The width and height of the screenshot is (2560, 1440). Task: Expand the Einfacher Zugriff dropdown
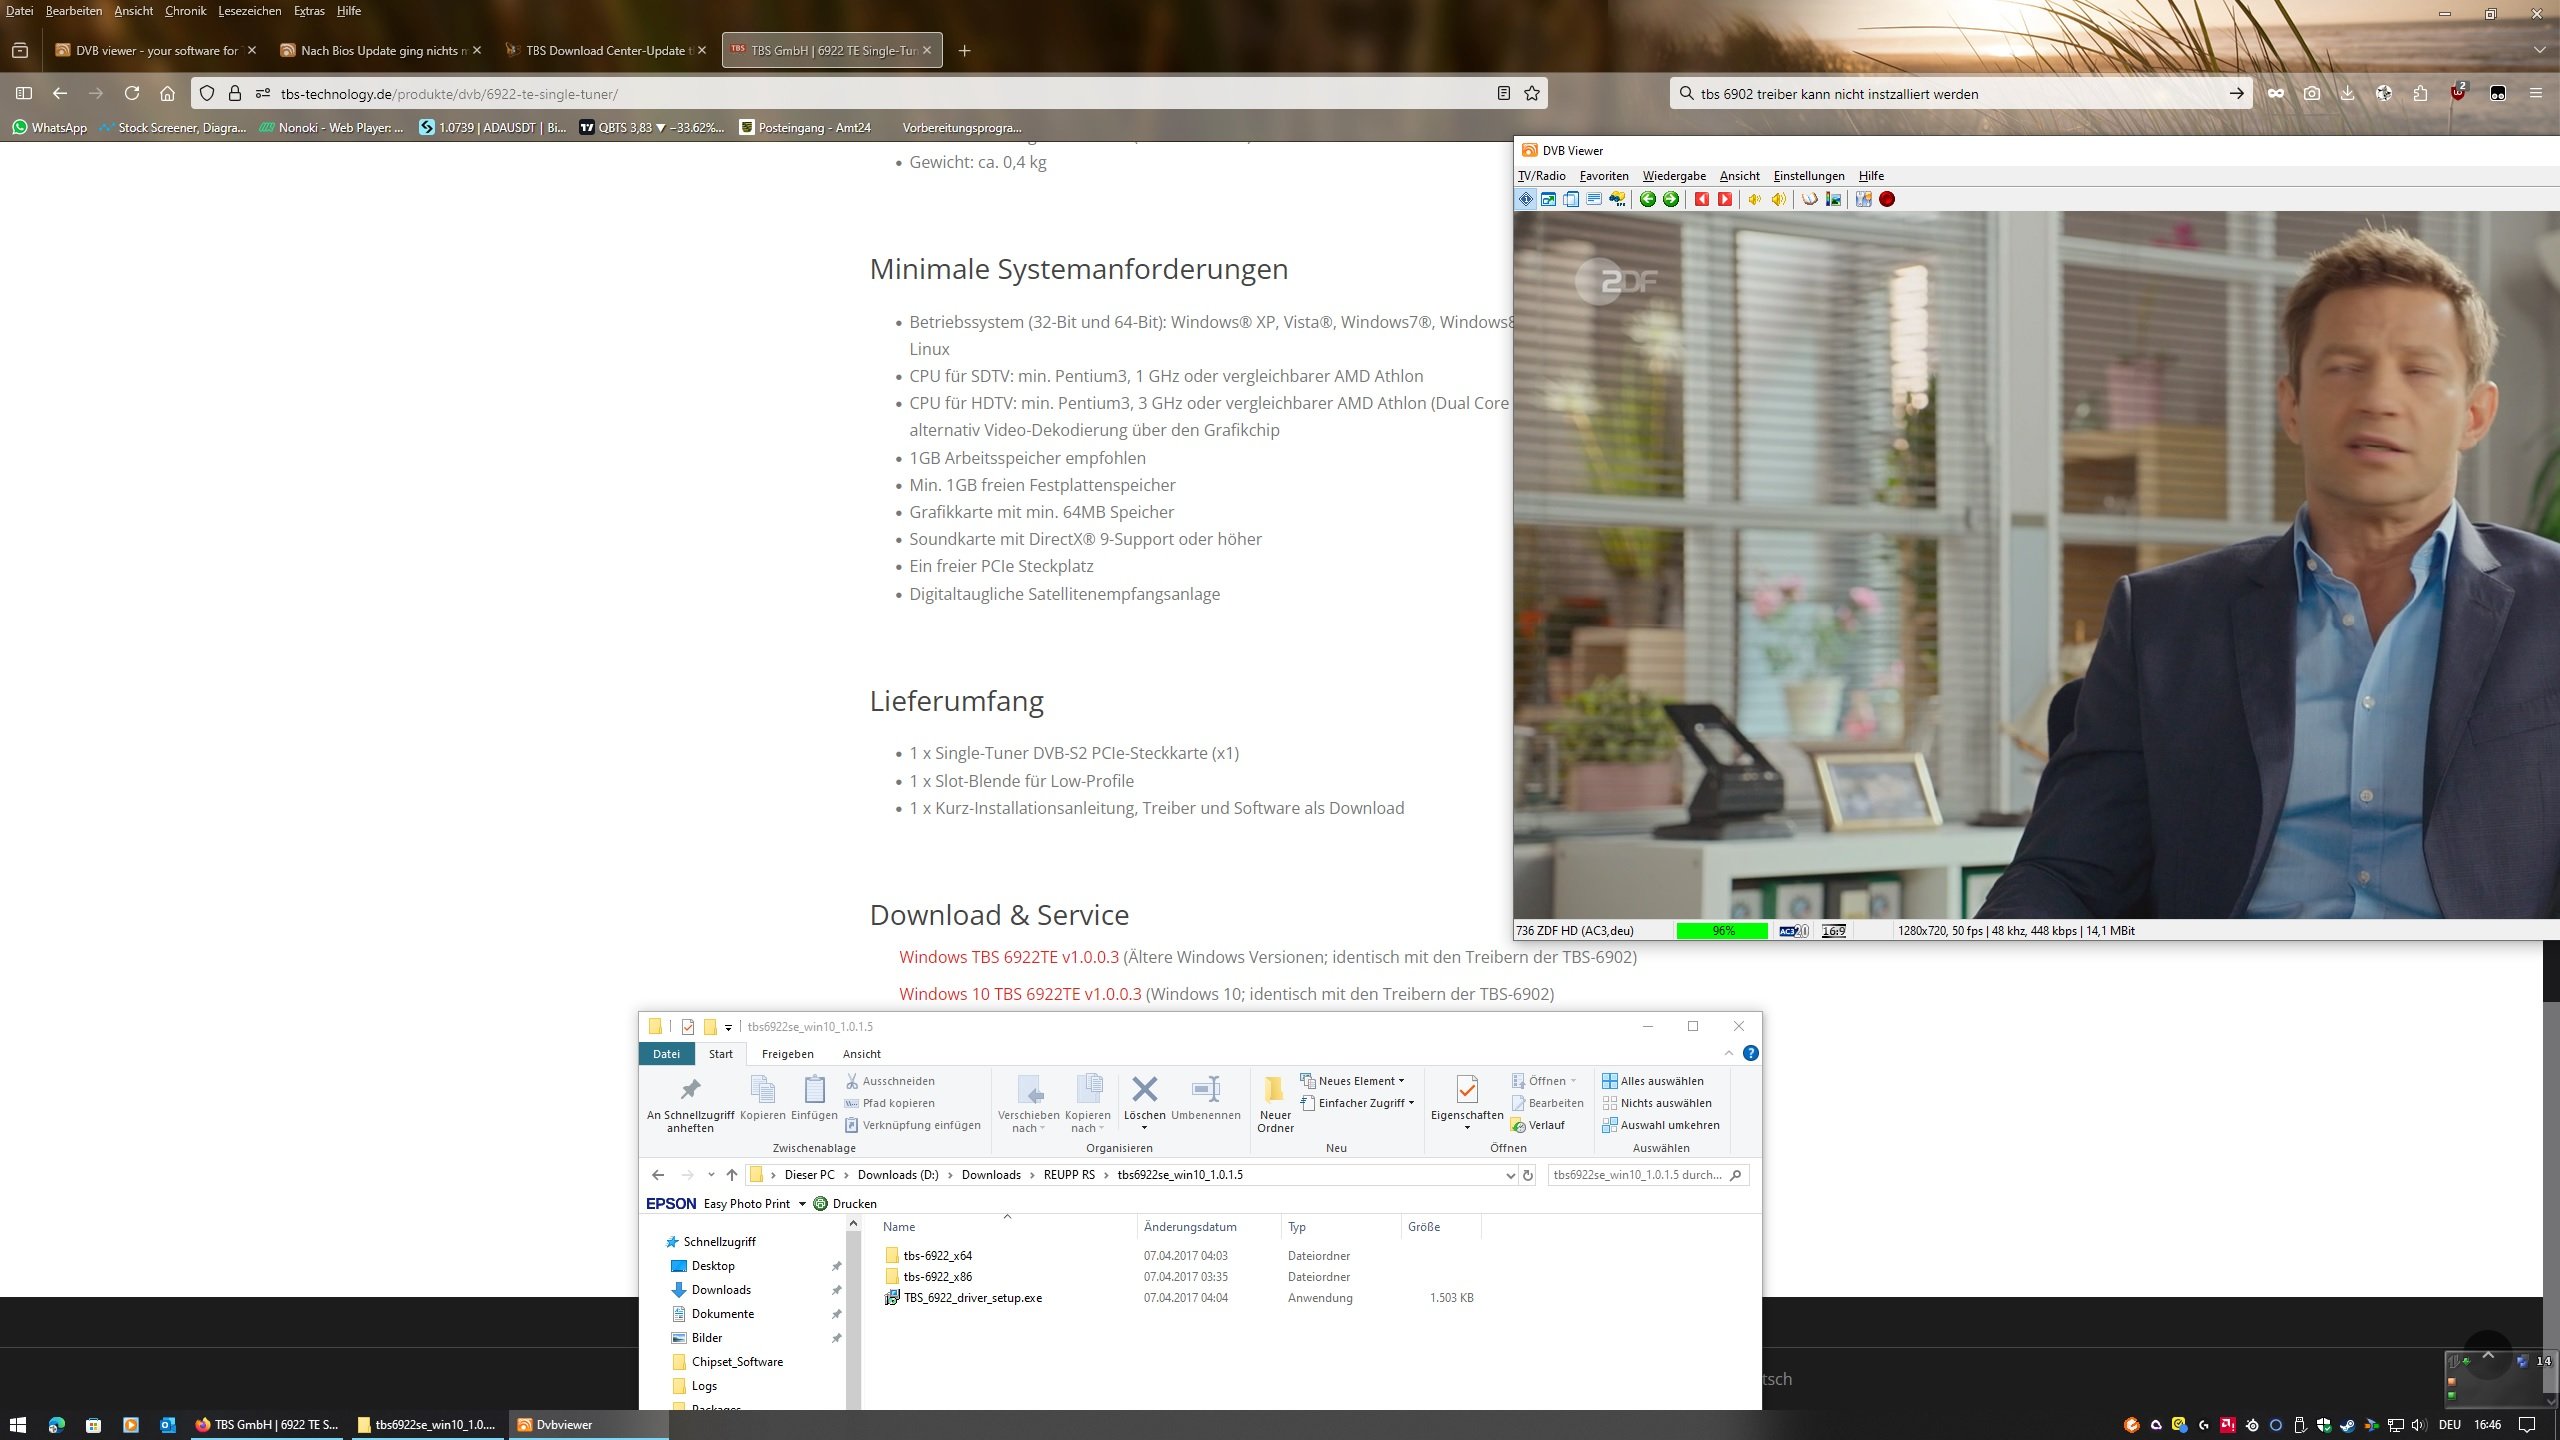coord(1357,1103)
